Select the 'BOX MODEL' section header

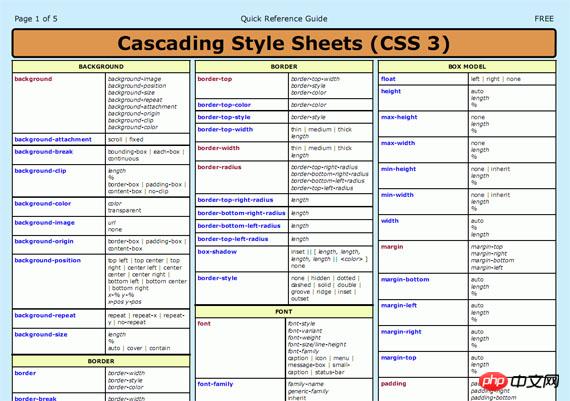coord(467,67)
